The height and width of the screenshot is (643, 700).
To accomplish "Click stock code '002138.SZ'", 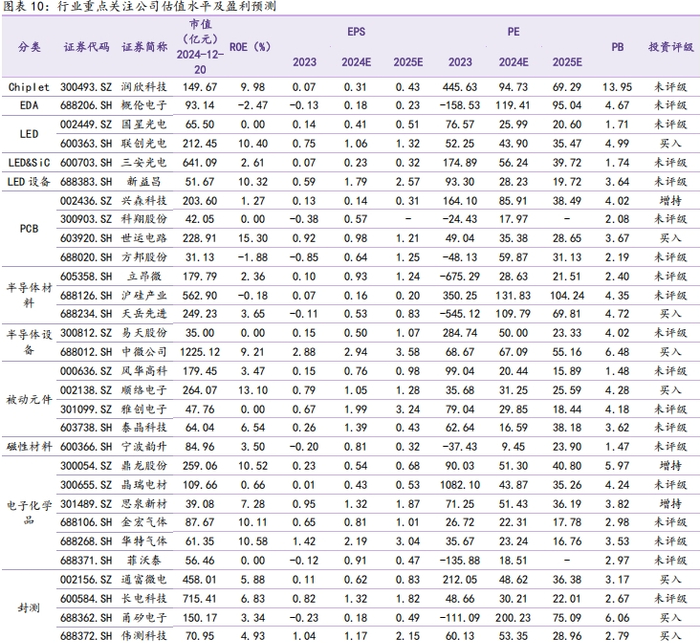I will coord(86,390).
